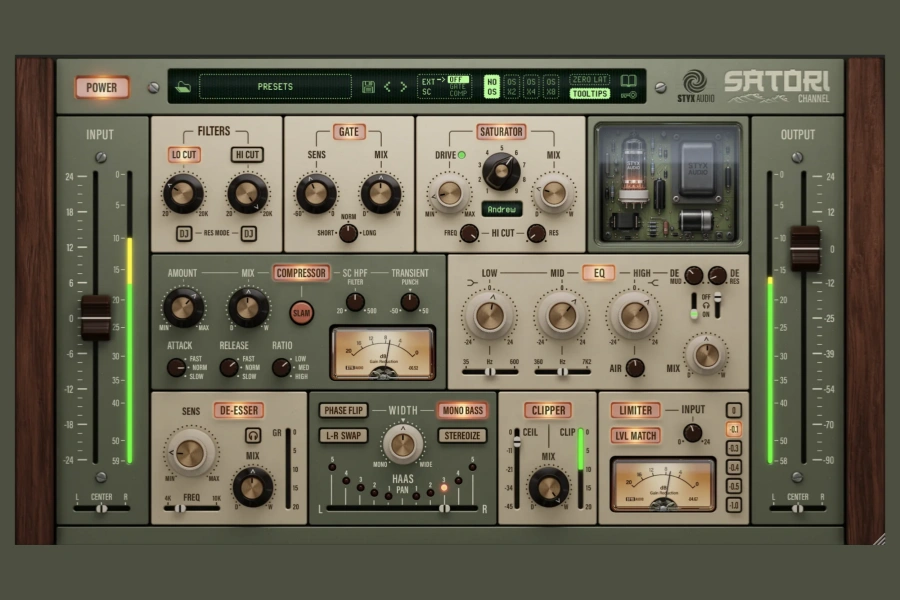Select OS X2 oversampling mode
Viewport: 900px width, 600px height.
click(511, 87)
